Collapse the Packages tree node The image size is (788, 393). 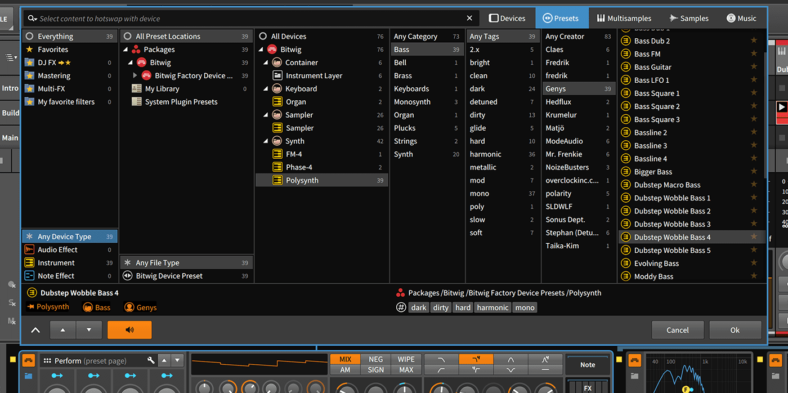(x=125, y=49)
